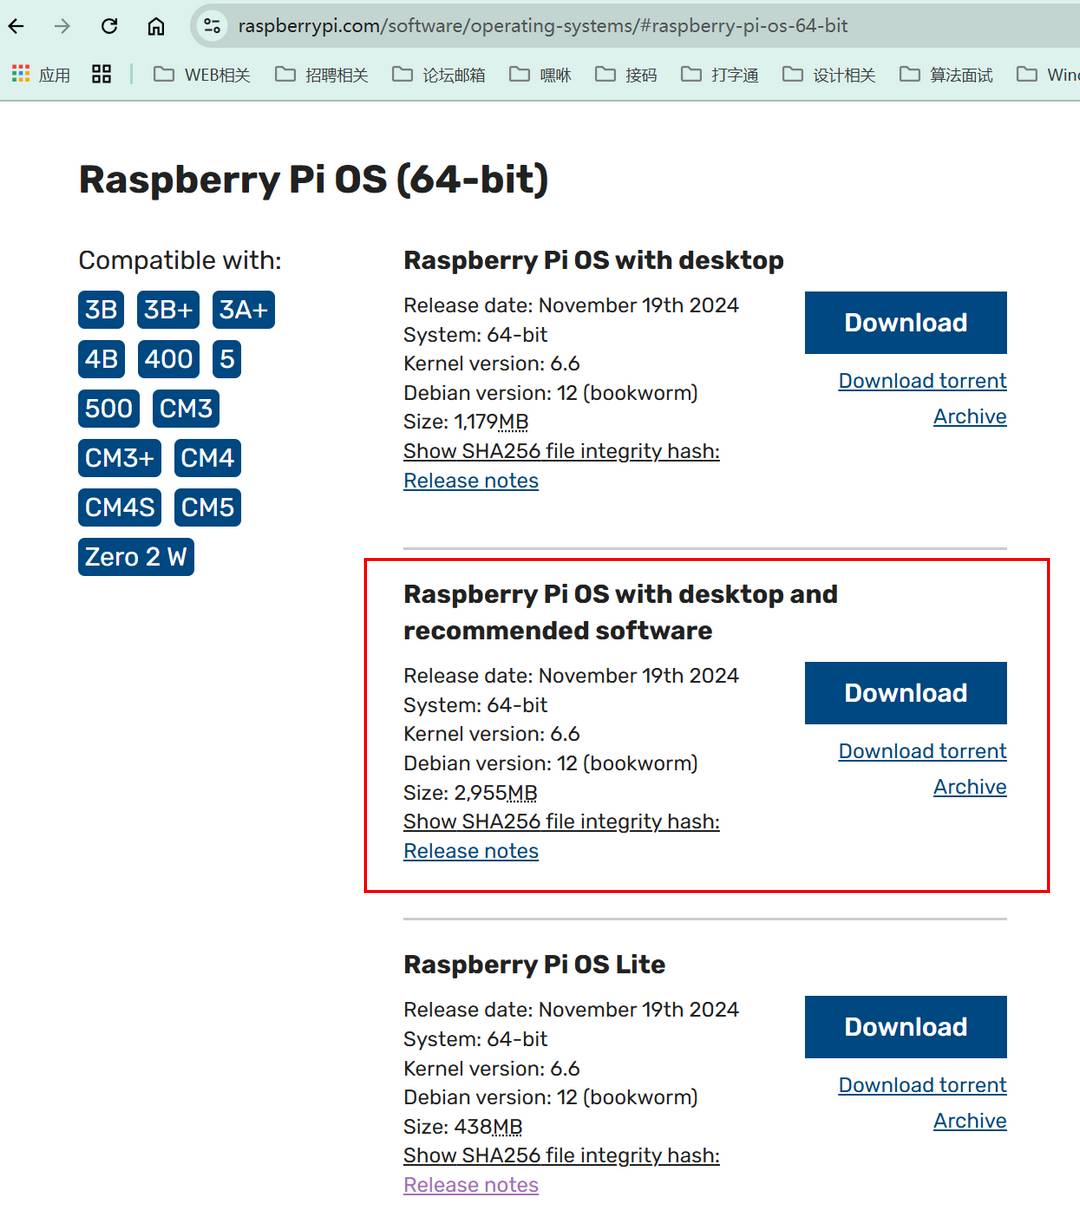Select the 3B+ compatibility badge
Screen dimensions: 1080x1224
168,310
